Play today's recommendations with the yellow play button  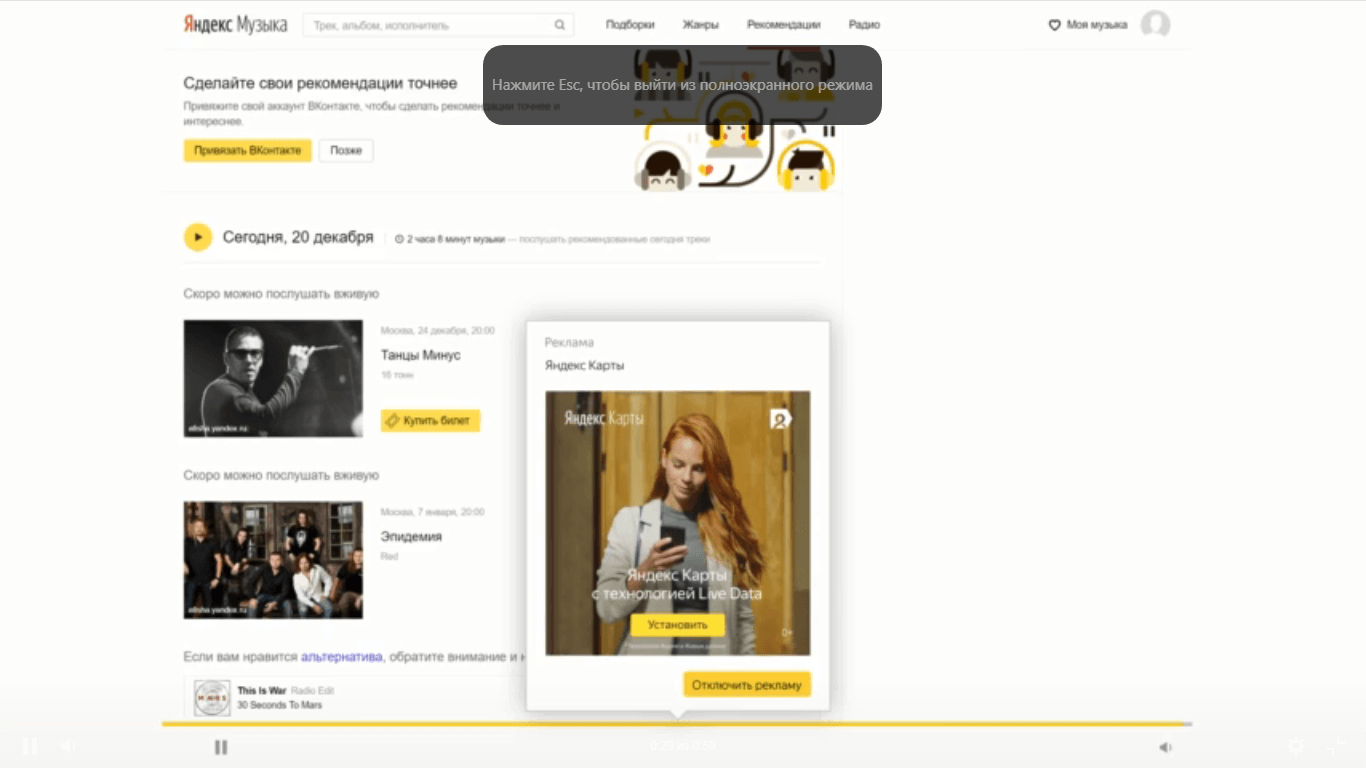198,237
